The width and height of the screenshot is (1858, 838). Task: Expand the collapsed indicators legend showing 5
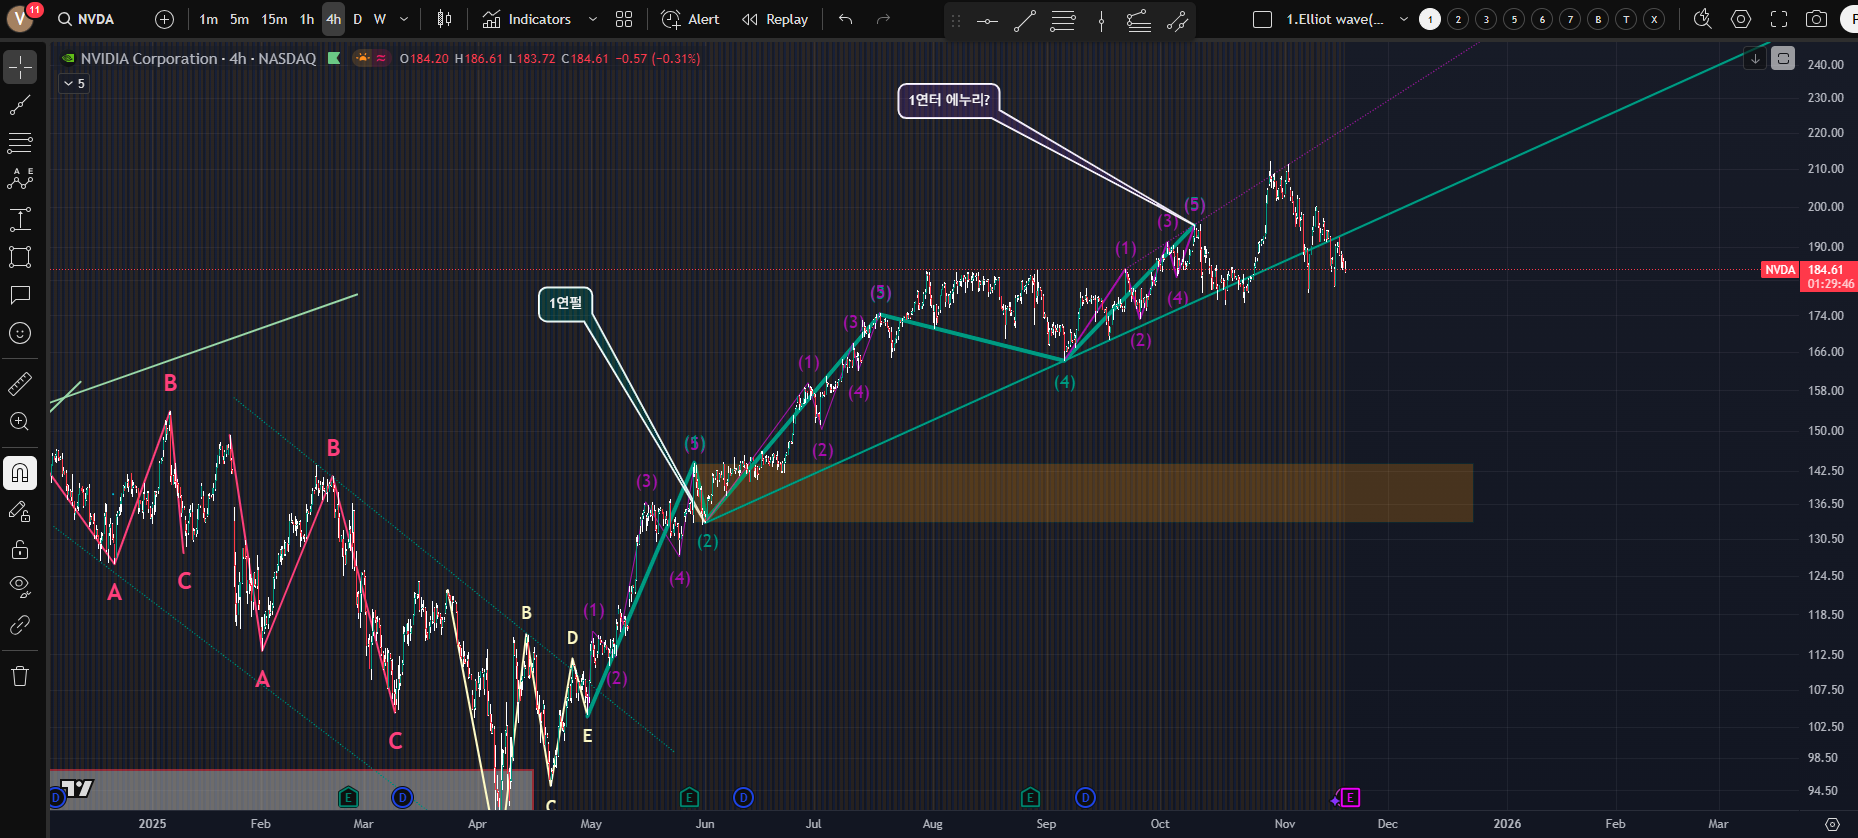[74, 84]
